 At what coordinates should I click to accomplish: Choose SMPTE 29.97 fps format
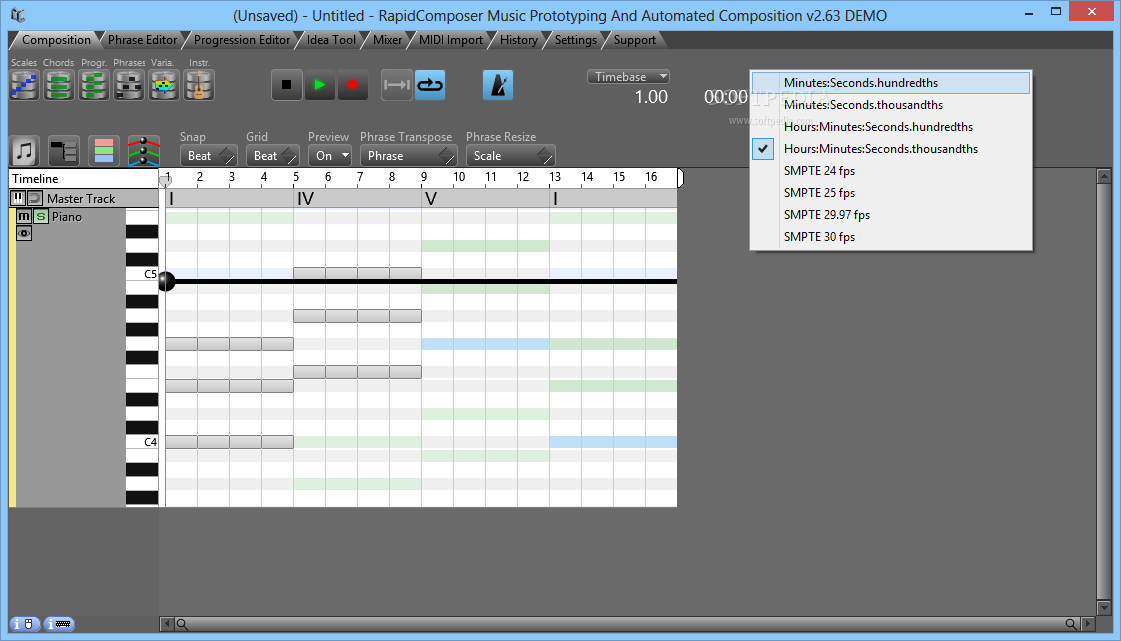[x=891, y=215]
